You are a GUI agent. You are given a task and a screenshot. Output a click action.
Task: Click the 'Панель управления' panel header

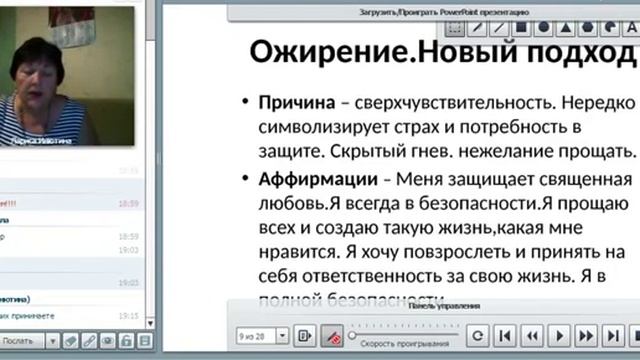(x=444, y=306)
